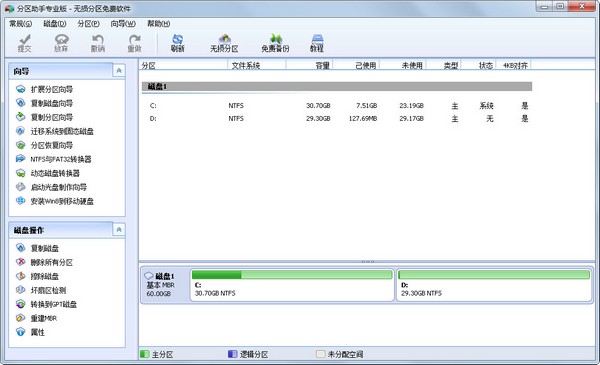Viewport: 600px width, 365px height.
Task: Click the 未分配空间 legend swatch
Action: (x=320, y=354)
